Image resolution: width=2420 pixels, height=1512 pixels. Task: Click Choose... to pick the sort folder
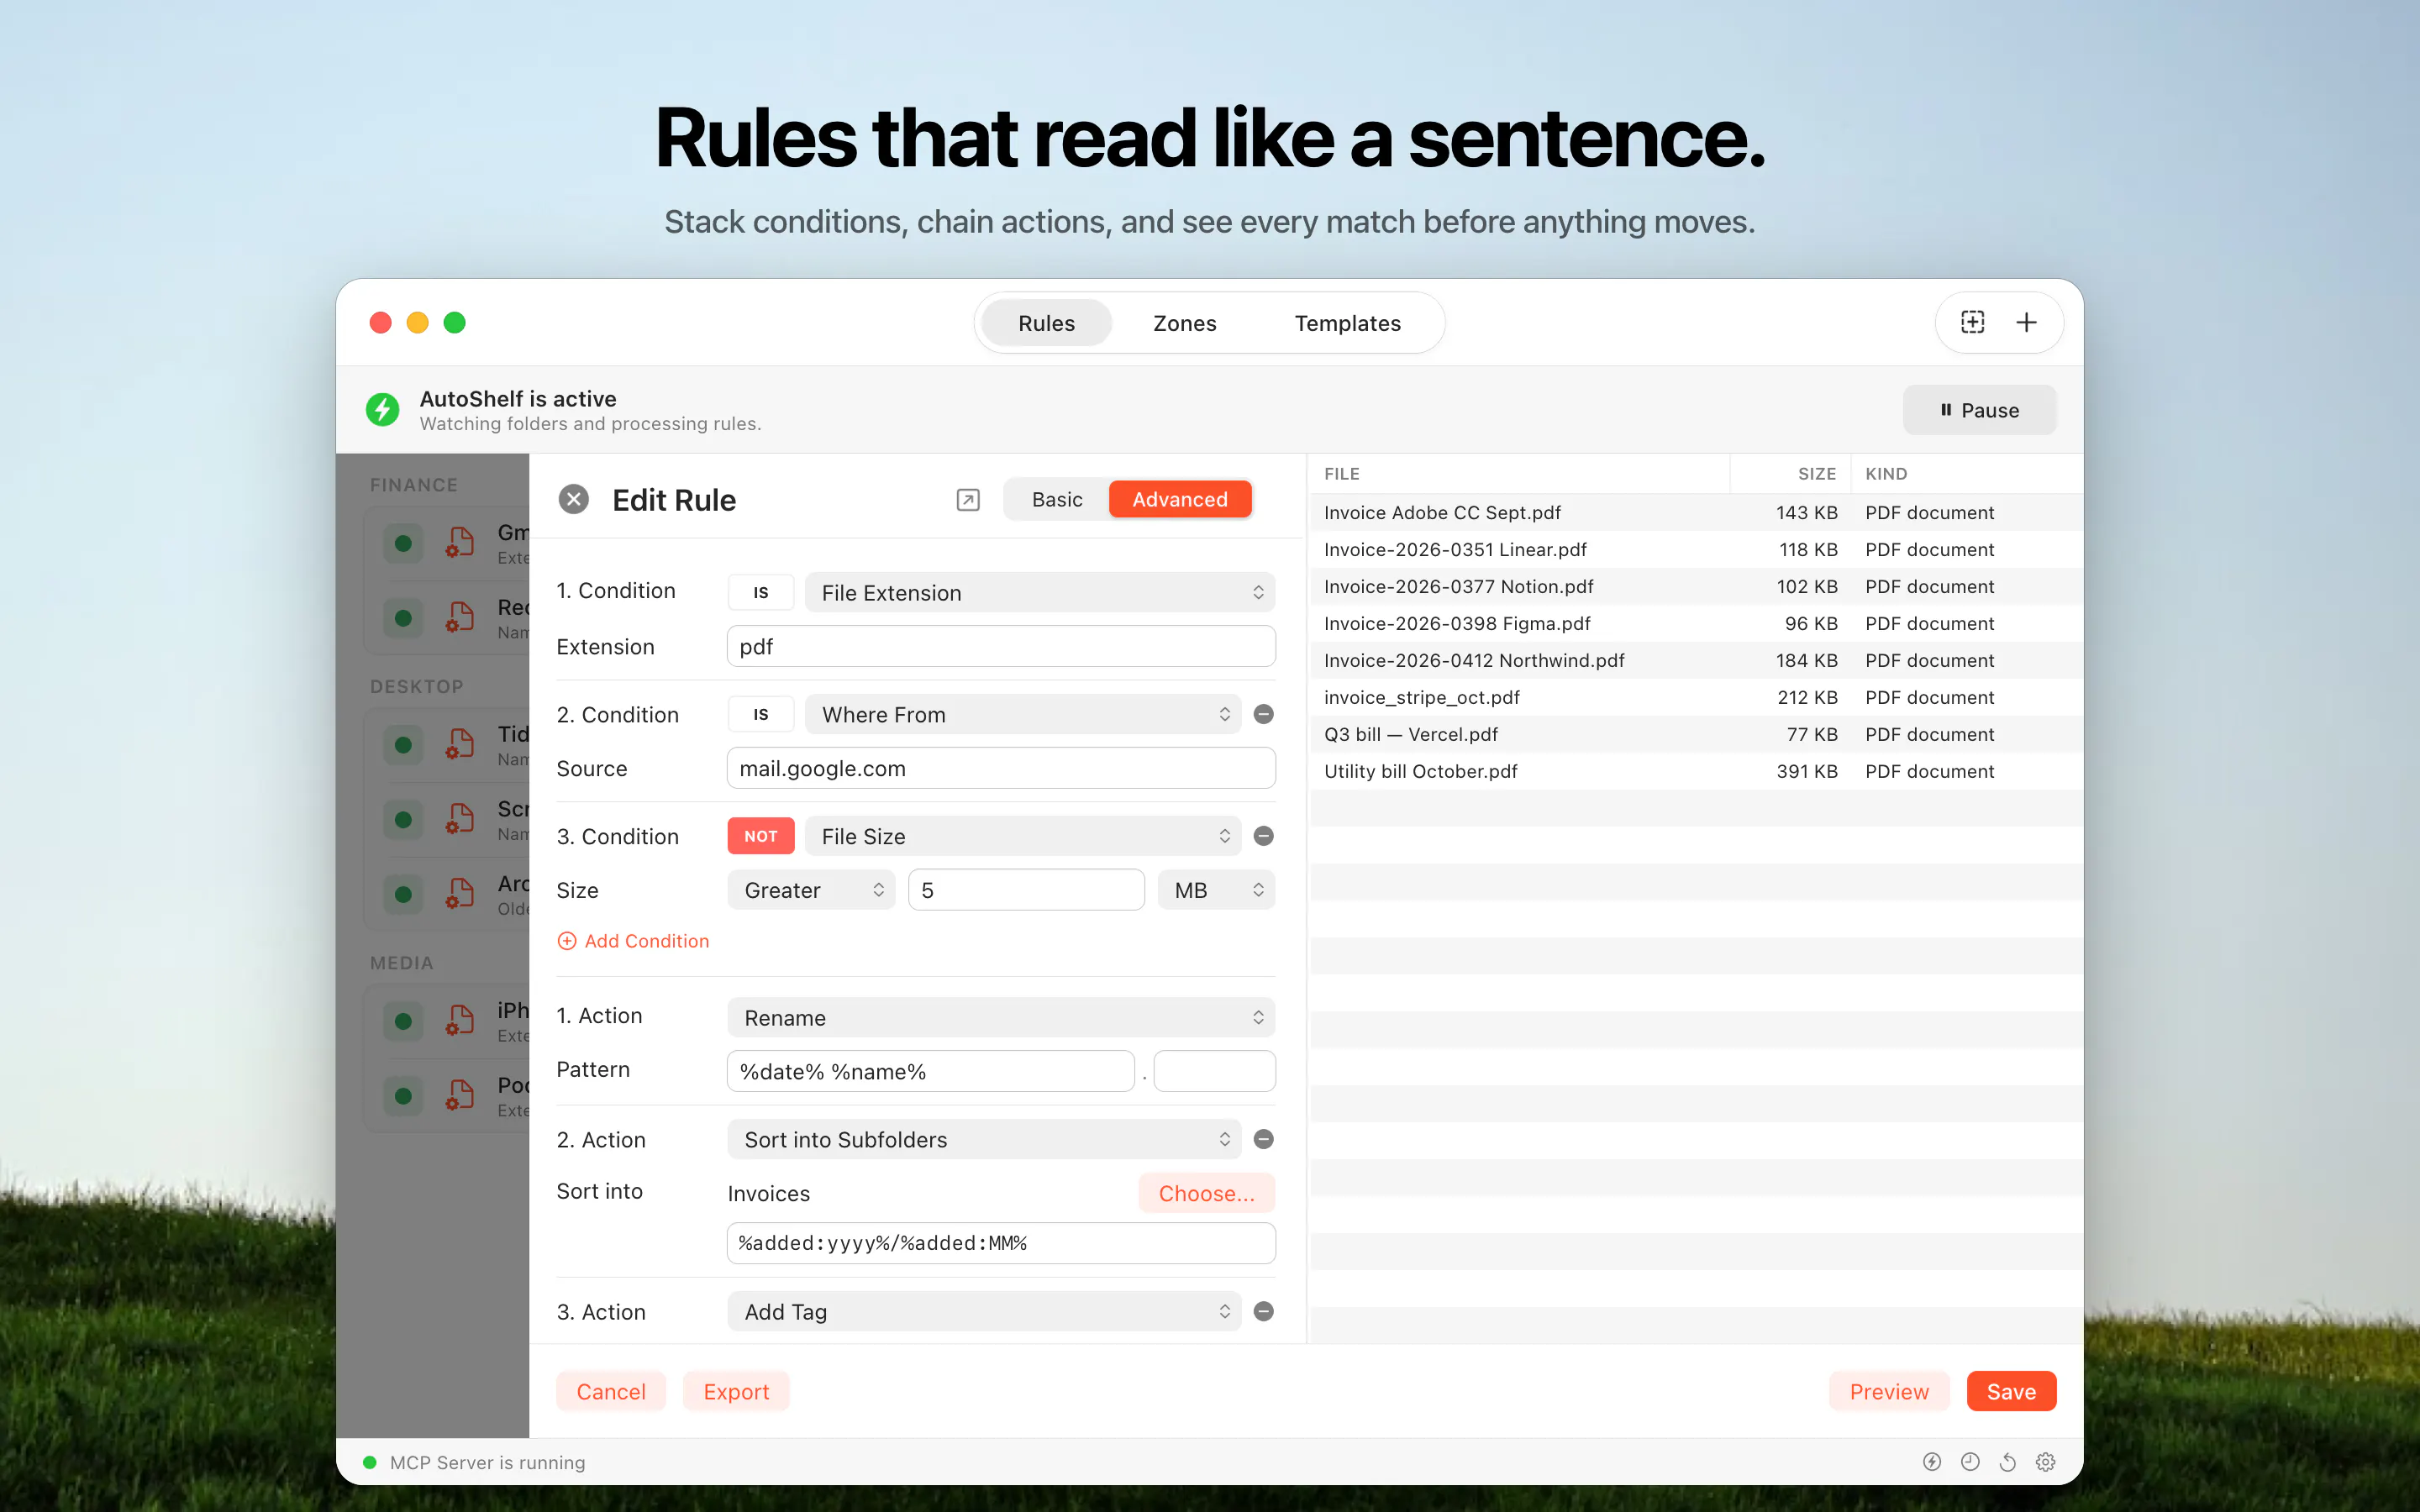[x=1206, y=1193]
